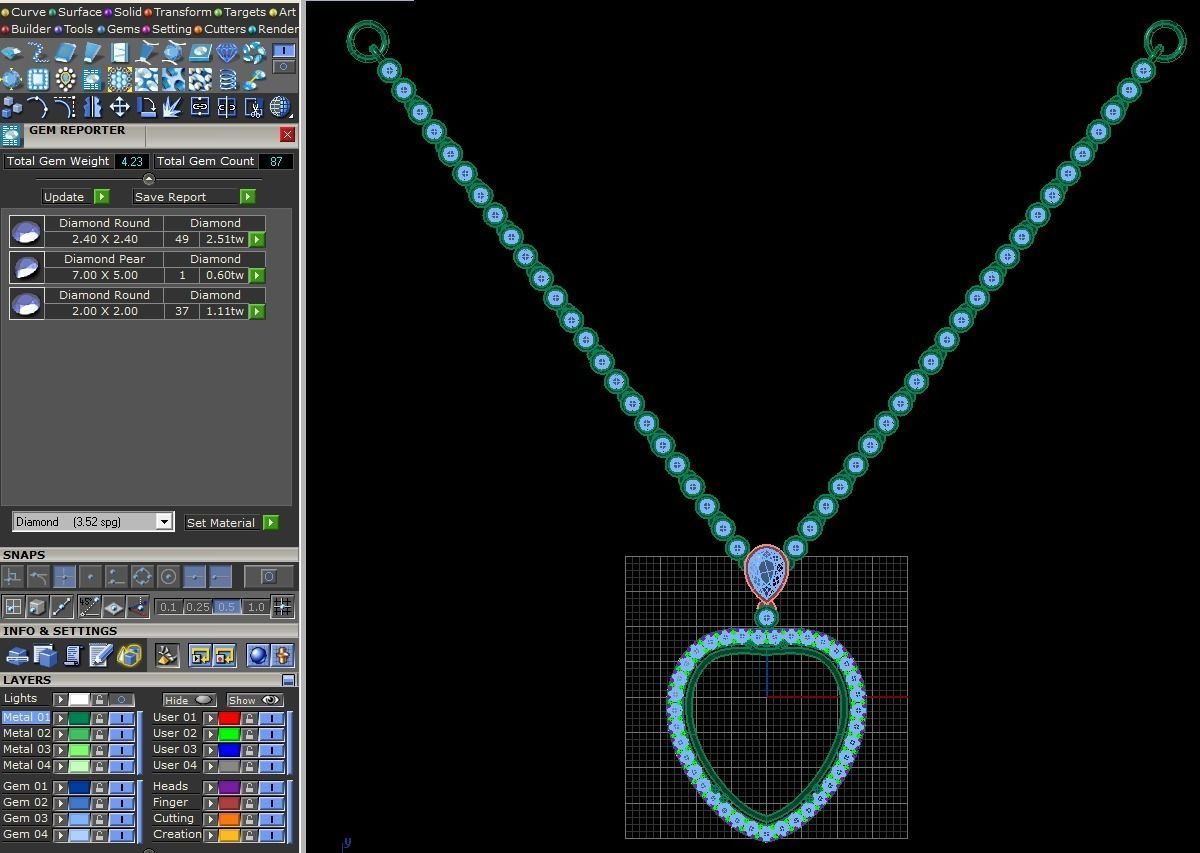Set grid snap spacing to 0.1
1200x853 pixels.
coord(168,607)
